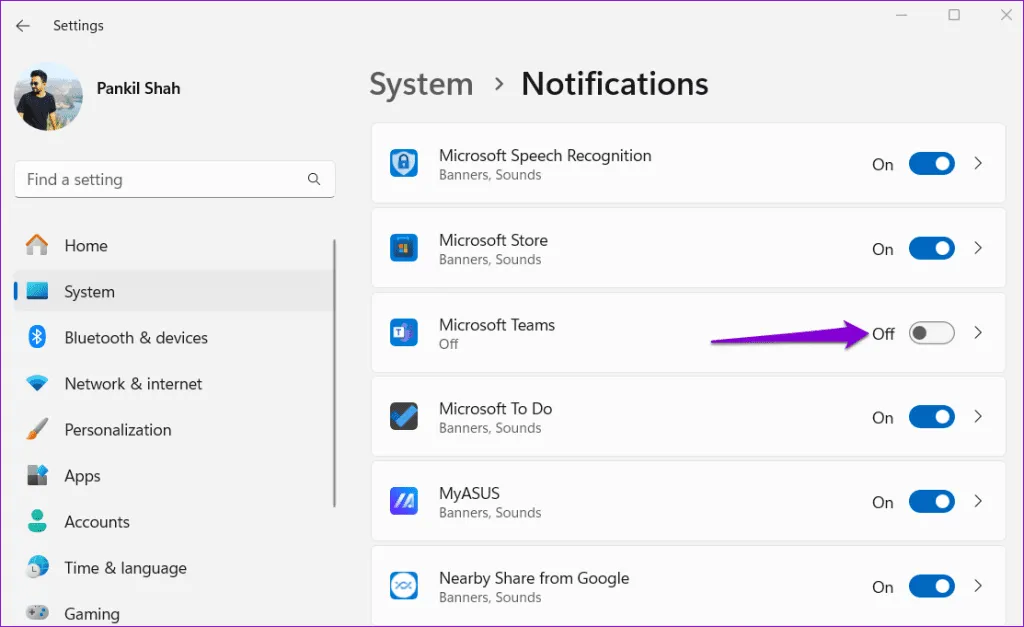Image resolution: width=1024 pixels, height=627 pixels.
Task: Turn off Microsoft Store notifications toggle
Action: click(931, 249)
